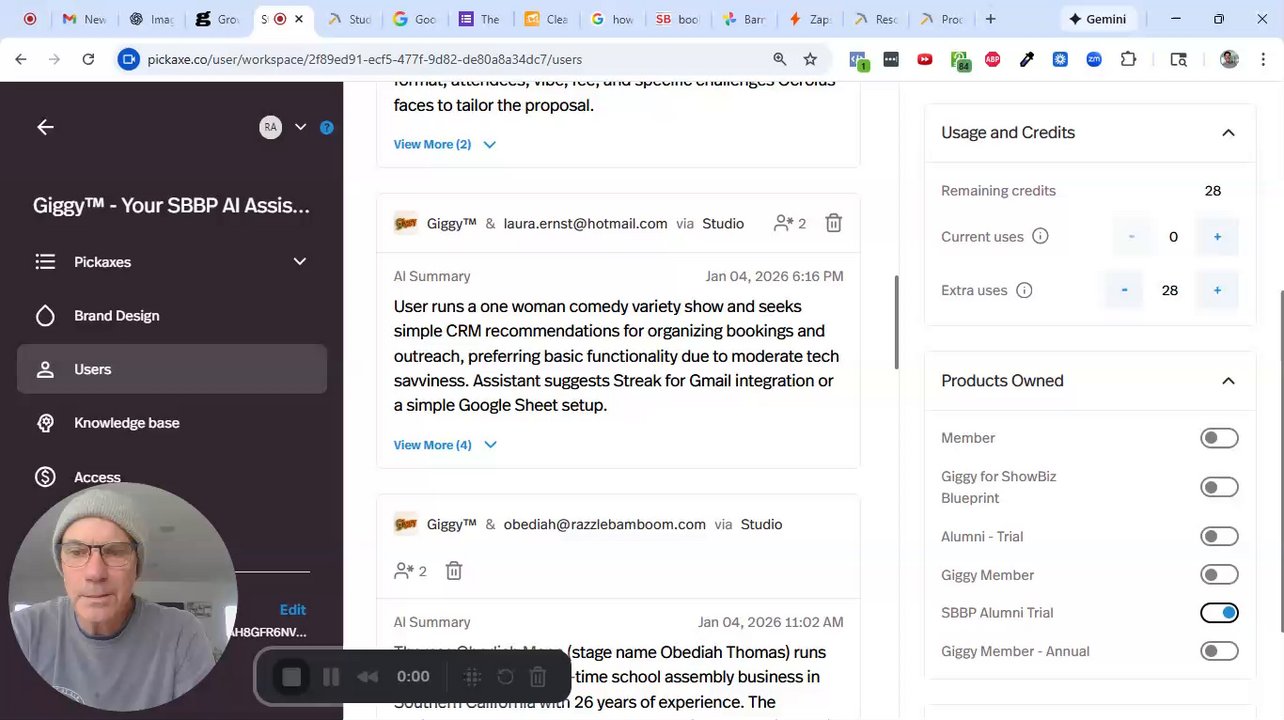1284x720 pixels.
Task: Click the Brand Design droplet icon
Action: pyautogui.click(x=45, y=316)
